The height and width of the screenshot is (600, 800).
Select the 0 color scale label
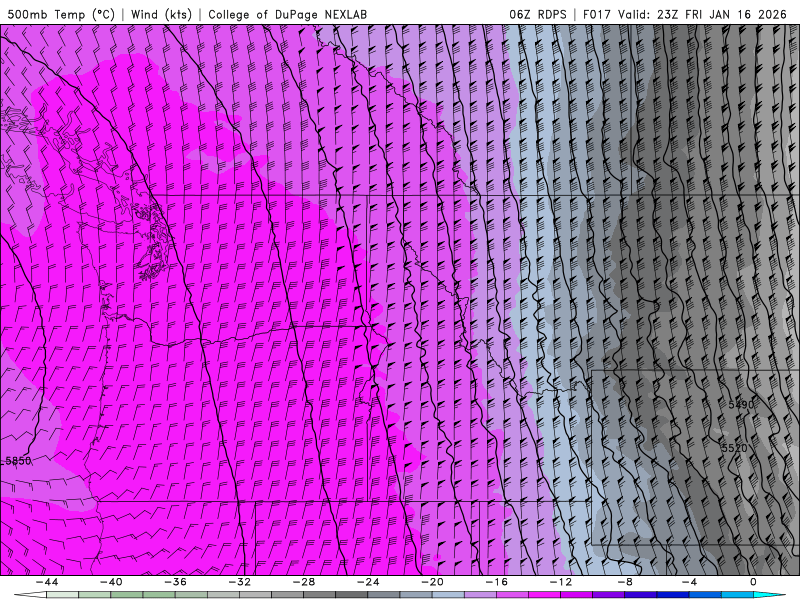(753, 582)
